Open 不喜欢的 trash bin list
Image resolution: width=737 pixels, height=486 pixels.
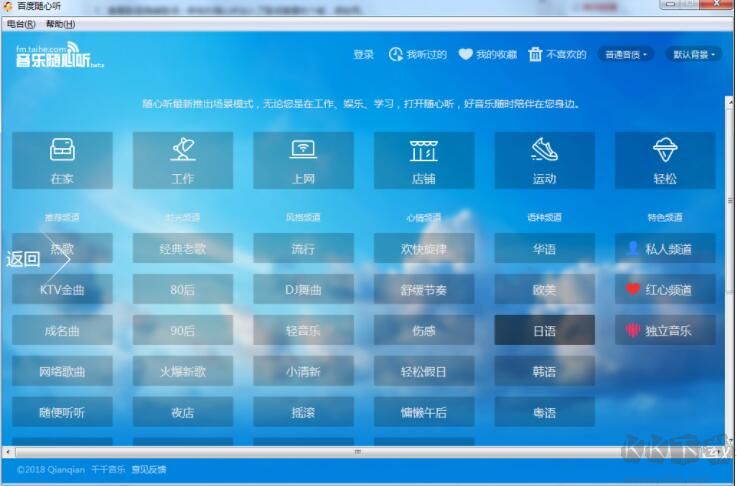coord(536,54)
